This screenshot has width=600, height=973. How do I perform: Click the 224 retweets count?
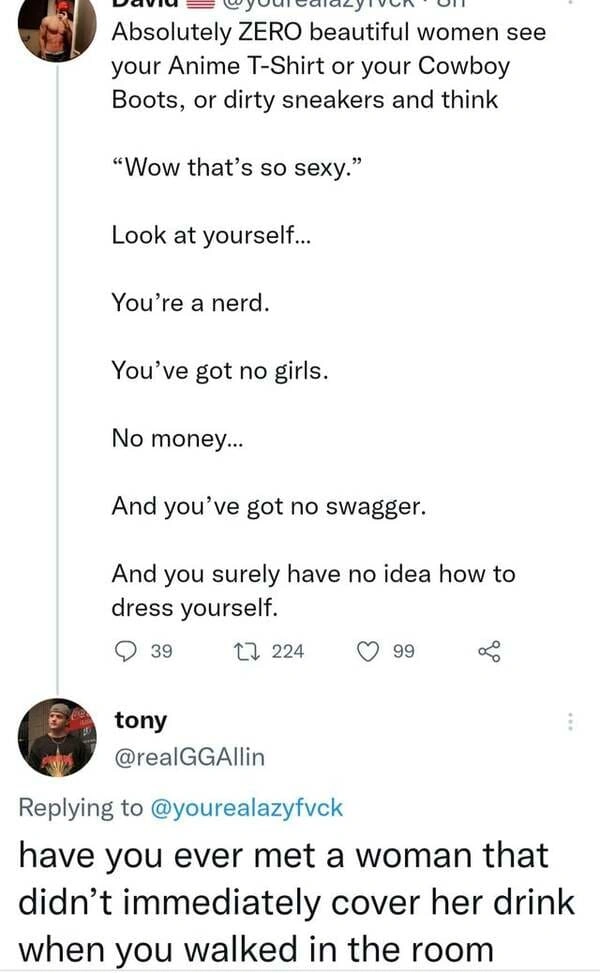(x=287, y=652)
